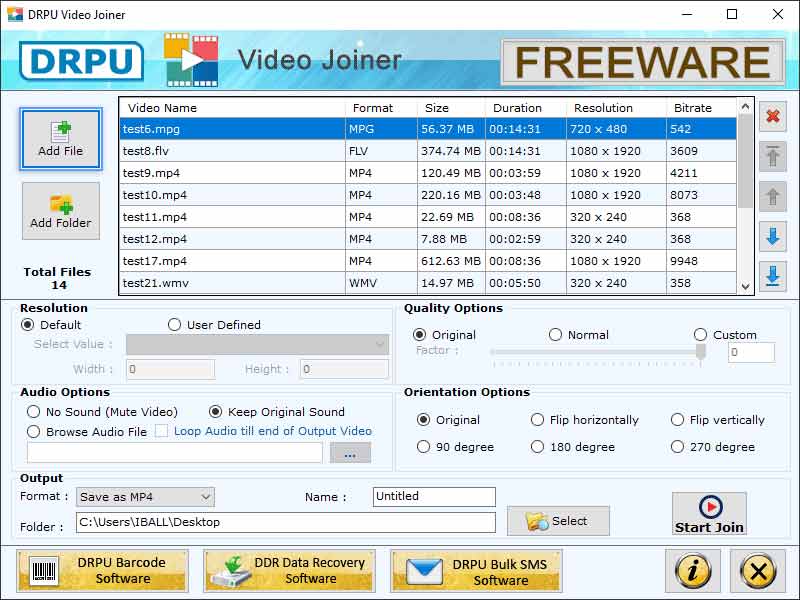The image size is (800, 600).
Task: Add a folder of videos
Action: point(60,211)
